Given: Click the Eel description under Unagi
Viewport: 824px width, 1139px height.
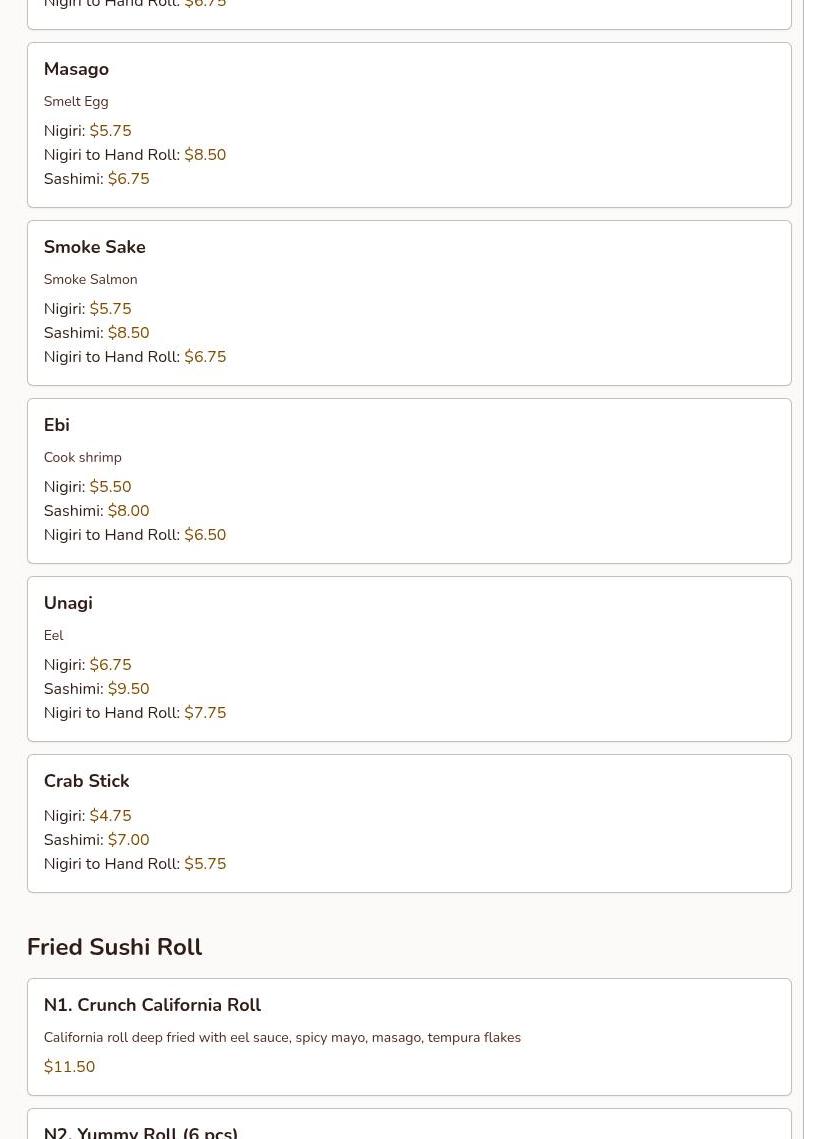Looking at the screenshot, I should [x=53, y=635].
